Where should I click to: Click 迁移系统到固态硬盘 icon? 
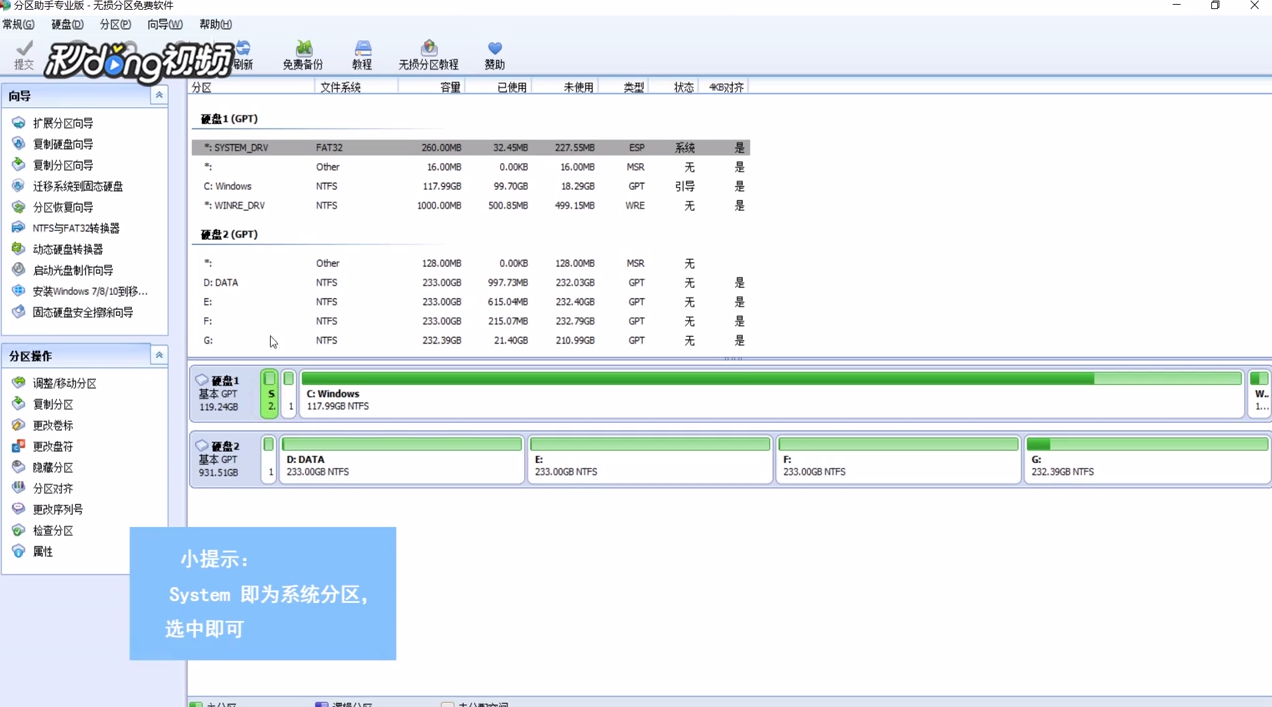coord(18,186)
